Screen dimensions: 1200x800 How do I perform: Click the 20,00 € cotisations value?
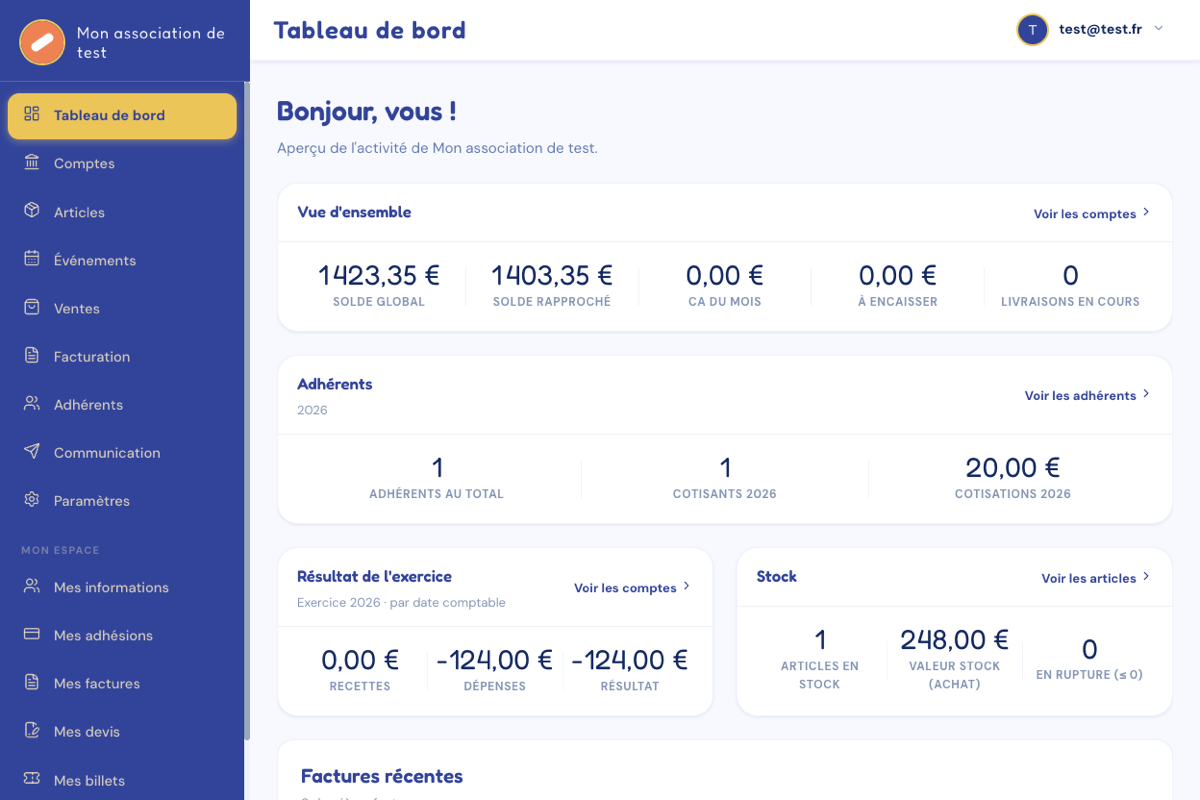pos(1013,467)
